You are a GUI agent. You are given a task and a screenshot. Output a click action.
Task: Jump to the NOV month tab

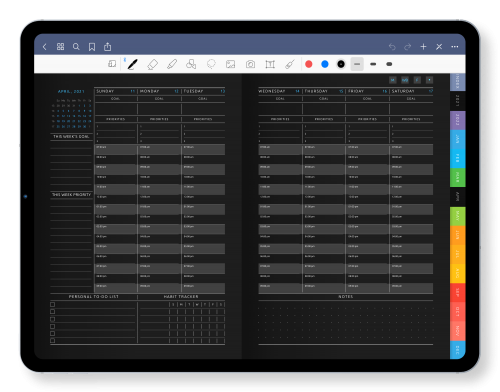458,331
